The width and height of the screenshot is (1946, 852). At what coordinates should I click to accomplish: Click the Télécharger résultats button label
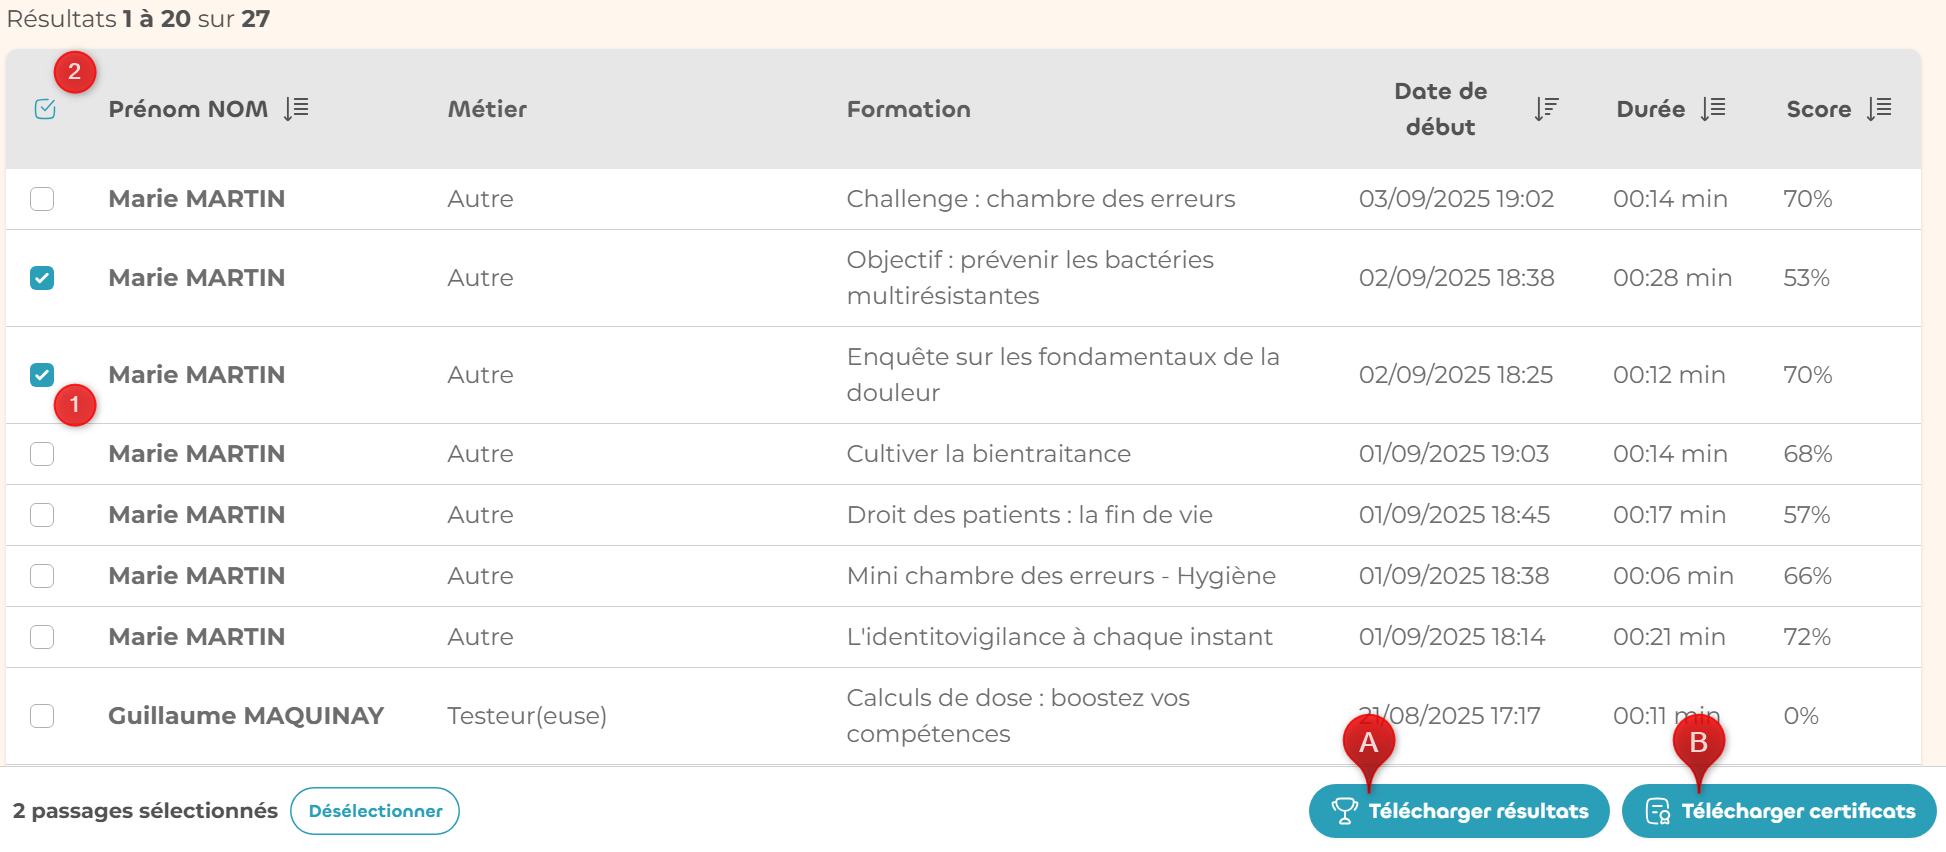pyautogui.click(x=1478, y=811)
